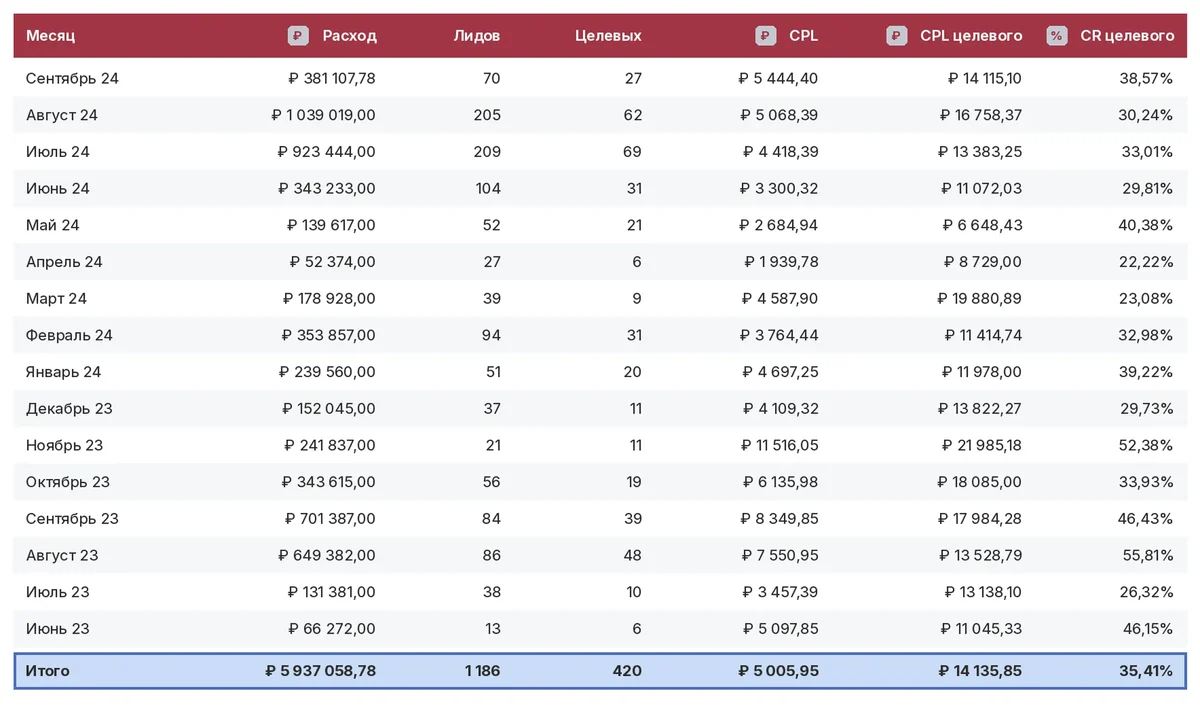
Task: Select the total target CPL ₽ 14 135,85
Action: click(981, 671)
